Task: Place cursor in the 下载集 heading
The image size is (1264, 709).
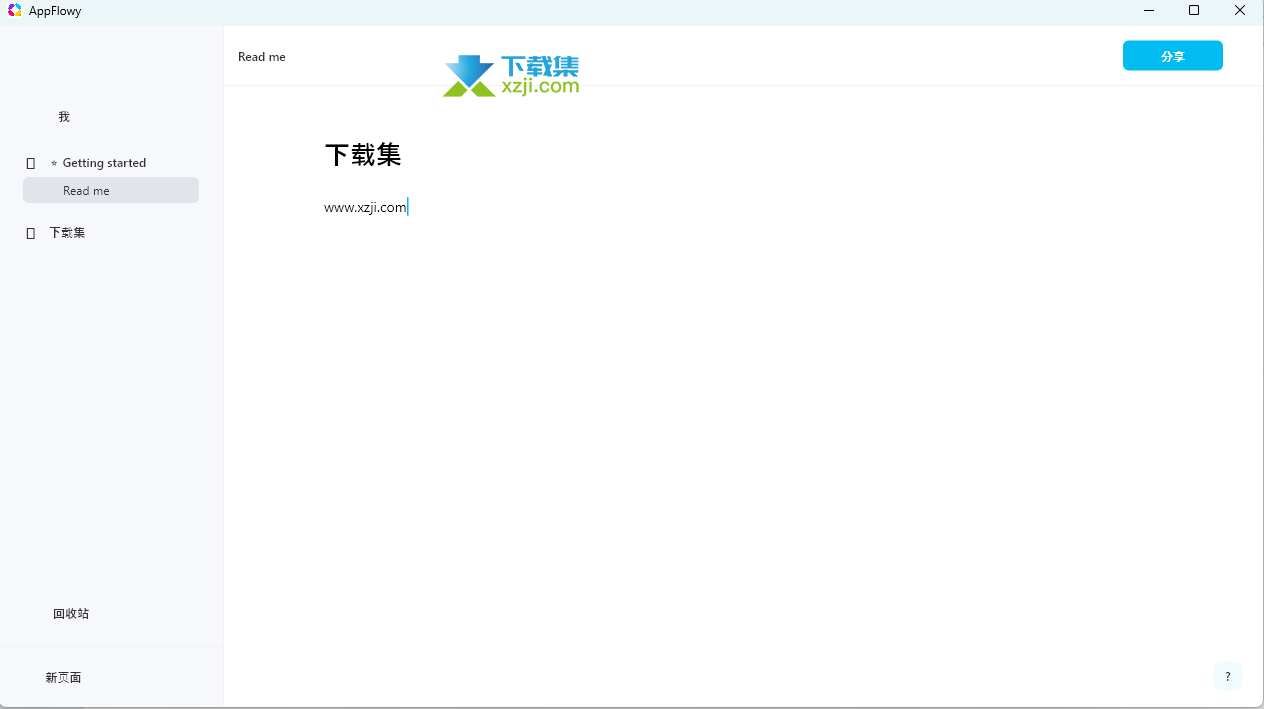Action: pyautogui.click(x=363, y=155)
